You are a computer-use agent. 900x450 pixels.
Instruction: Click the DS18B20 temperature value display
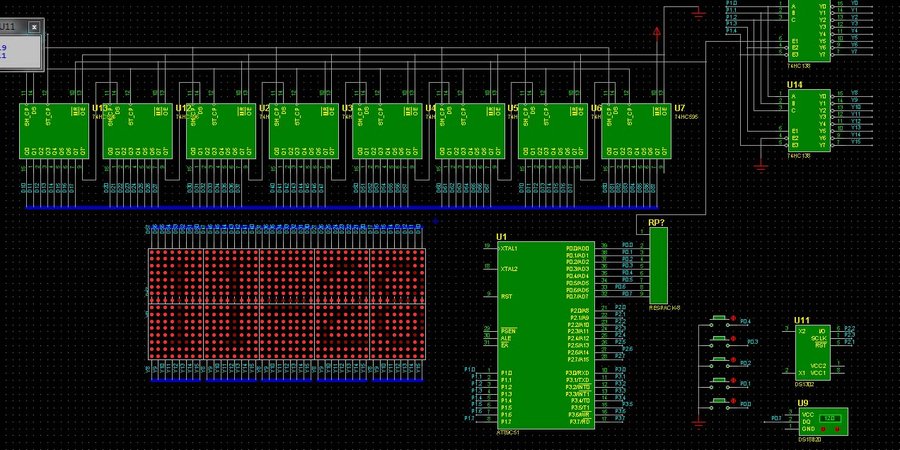pyautogui.click(x=829, y=418)
